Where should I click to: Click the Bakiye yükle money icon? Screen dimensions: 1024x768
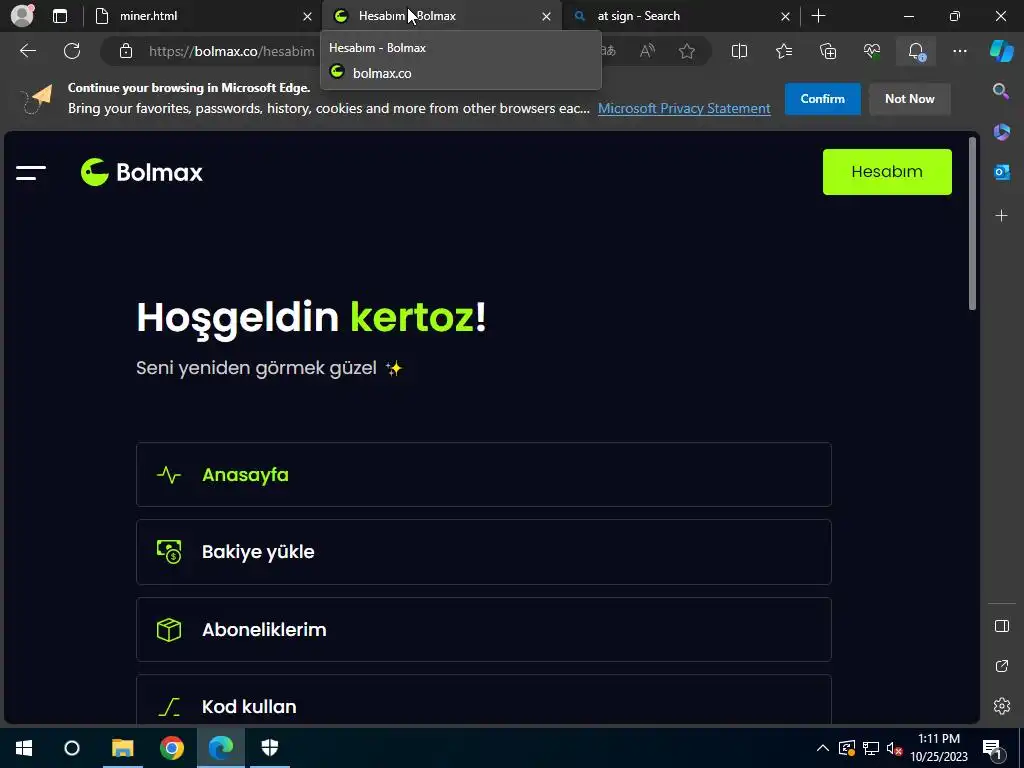tap(168, 552)
